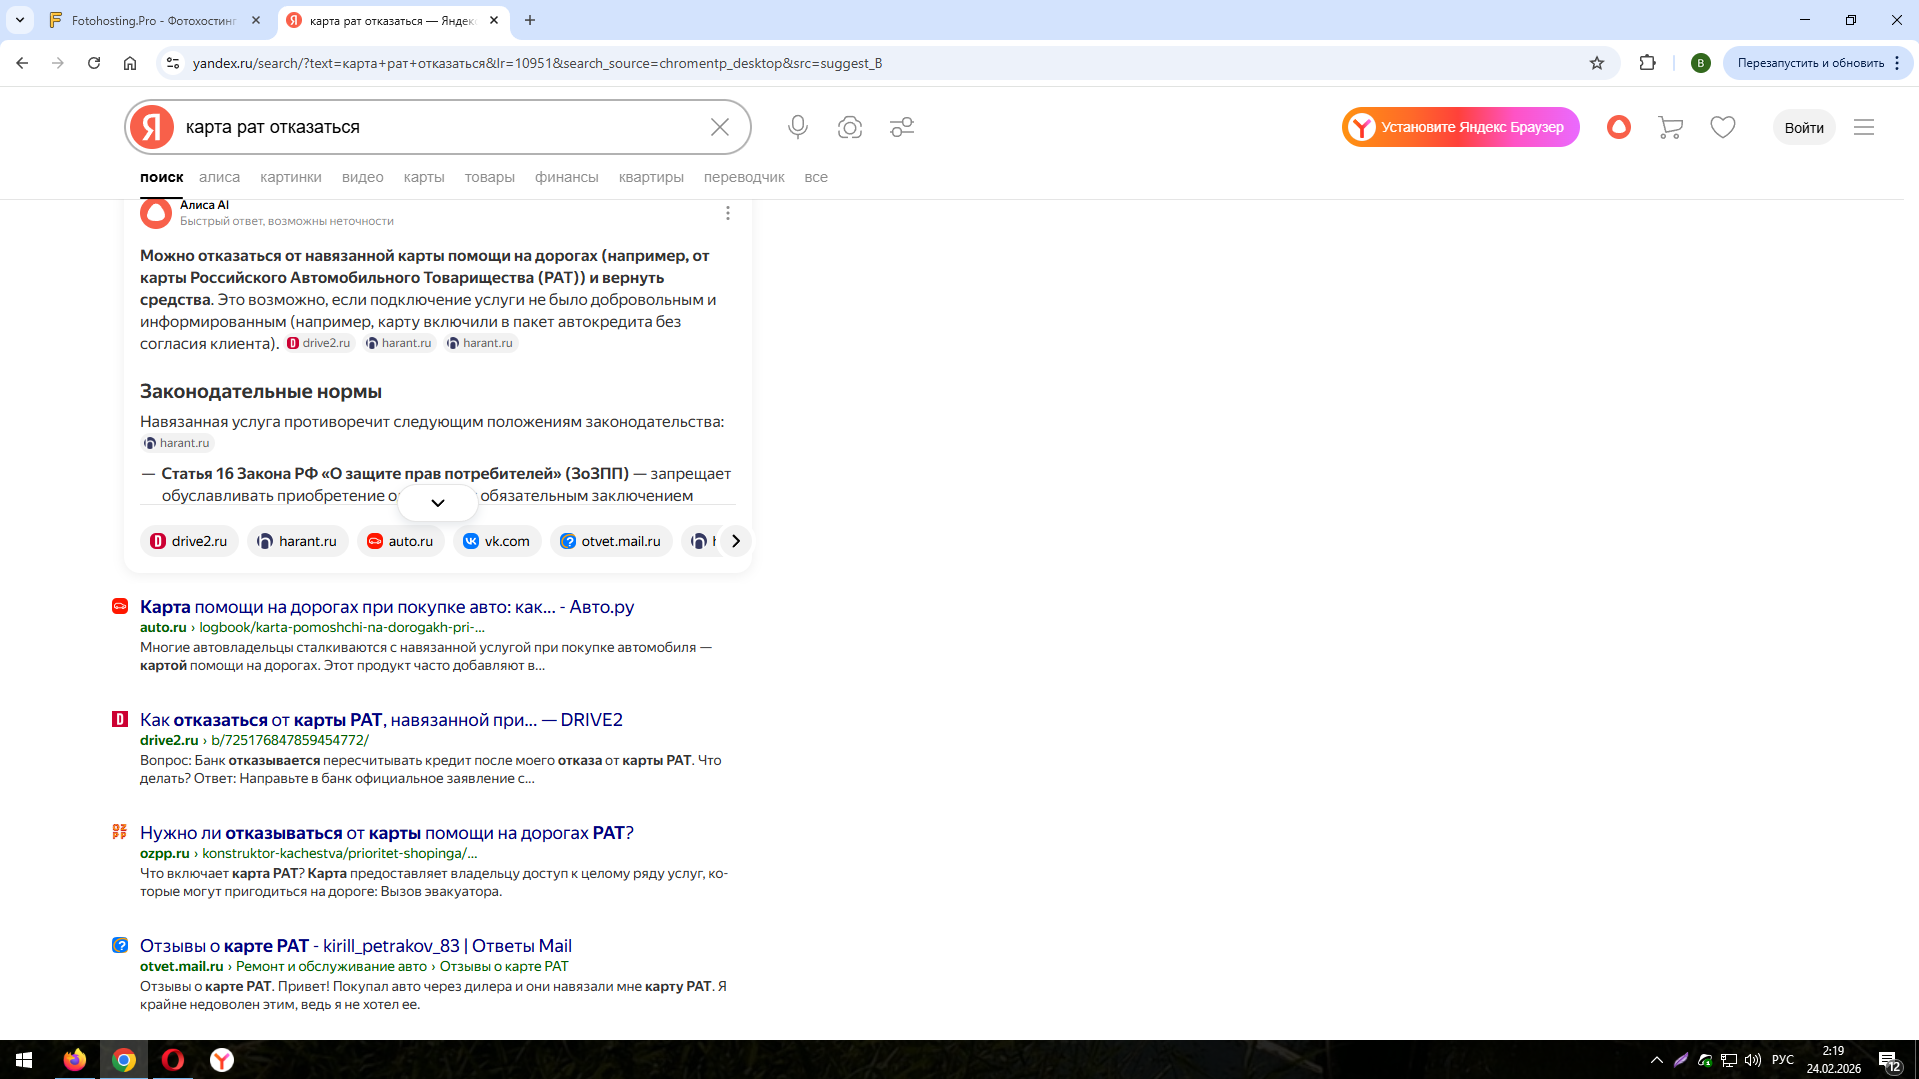Click otvet.mail.ru source chip
Image resolution: width=1919 pixels, height=1079 pixels.
(x=611, y=541)
